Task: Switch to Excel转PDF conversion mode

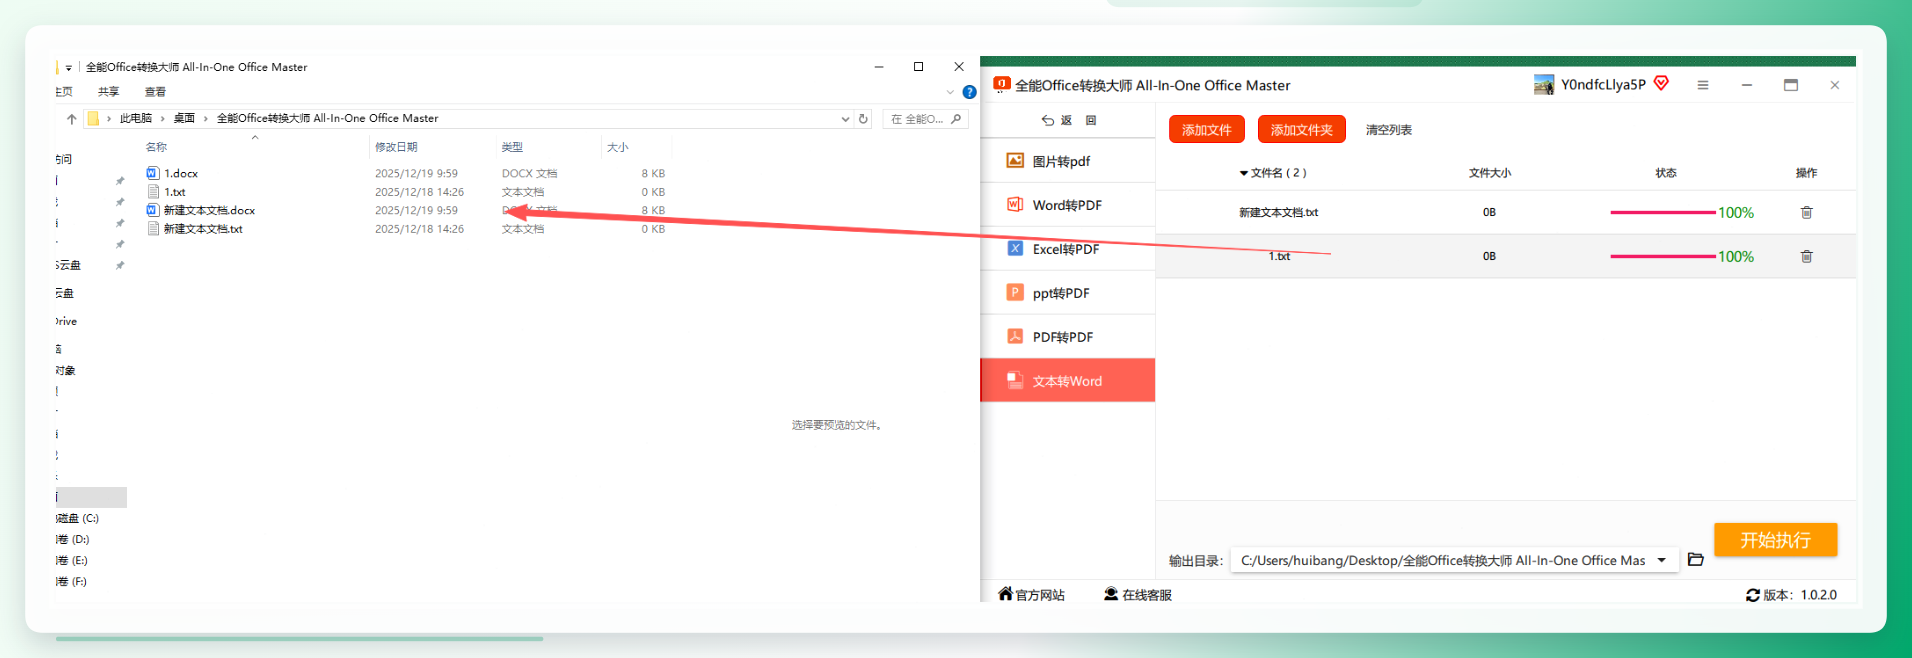Action: tap(1067, 249)
